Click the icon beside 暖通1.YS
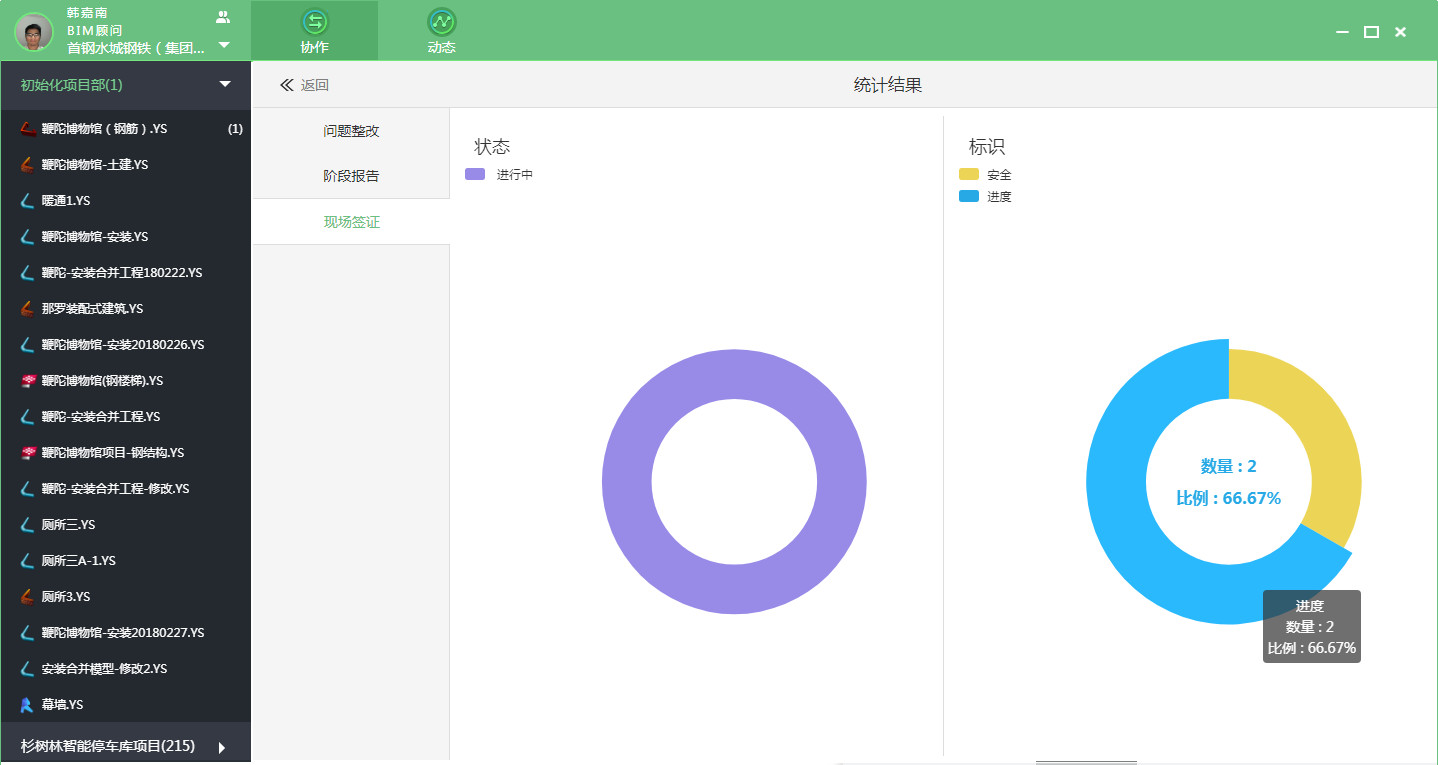This screenshot has width=1438, height=765. [x=27, y=201]
